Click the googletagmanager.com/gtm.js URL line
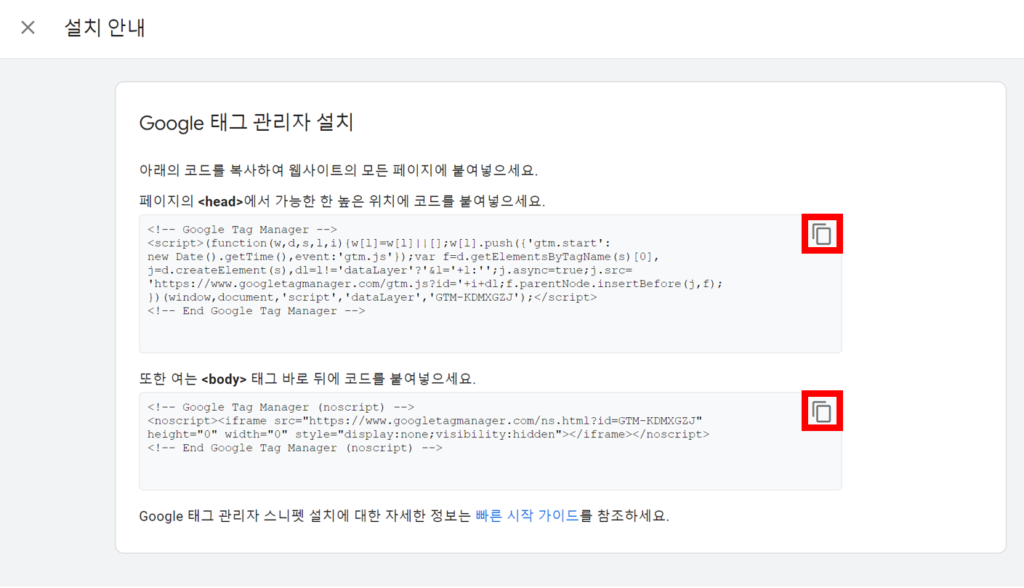Viewport: 1024px width, 588px height. 435,284
